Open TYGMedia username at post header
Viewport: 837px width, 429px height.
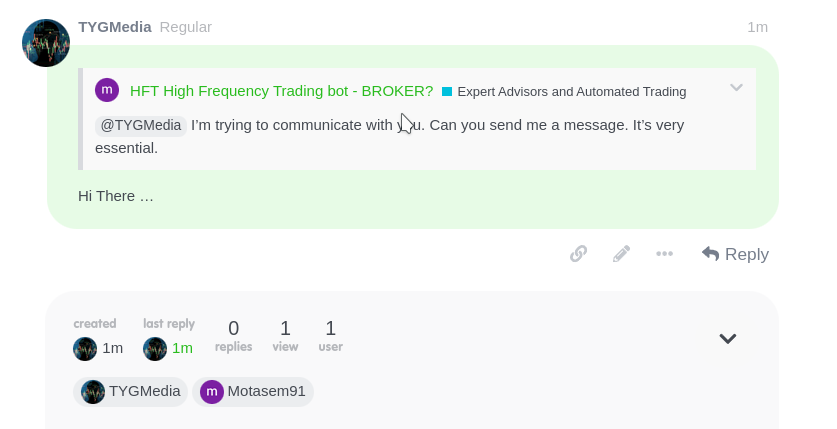pyautogui.click(x=115, y=27)
